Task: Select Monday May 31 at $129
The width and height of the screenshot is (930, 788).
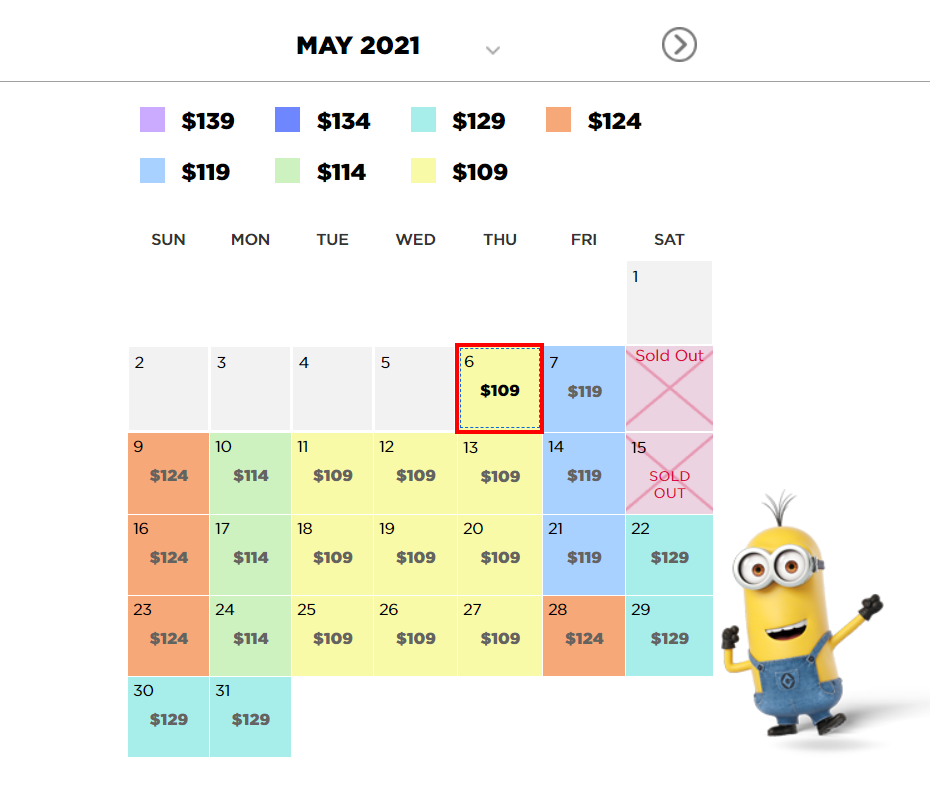Action: point(250,717)
